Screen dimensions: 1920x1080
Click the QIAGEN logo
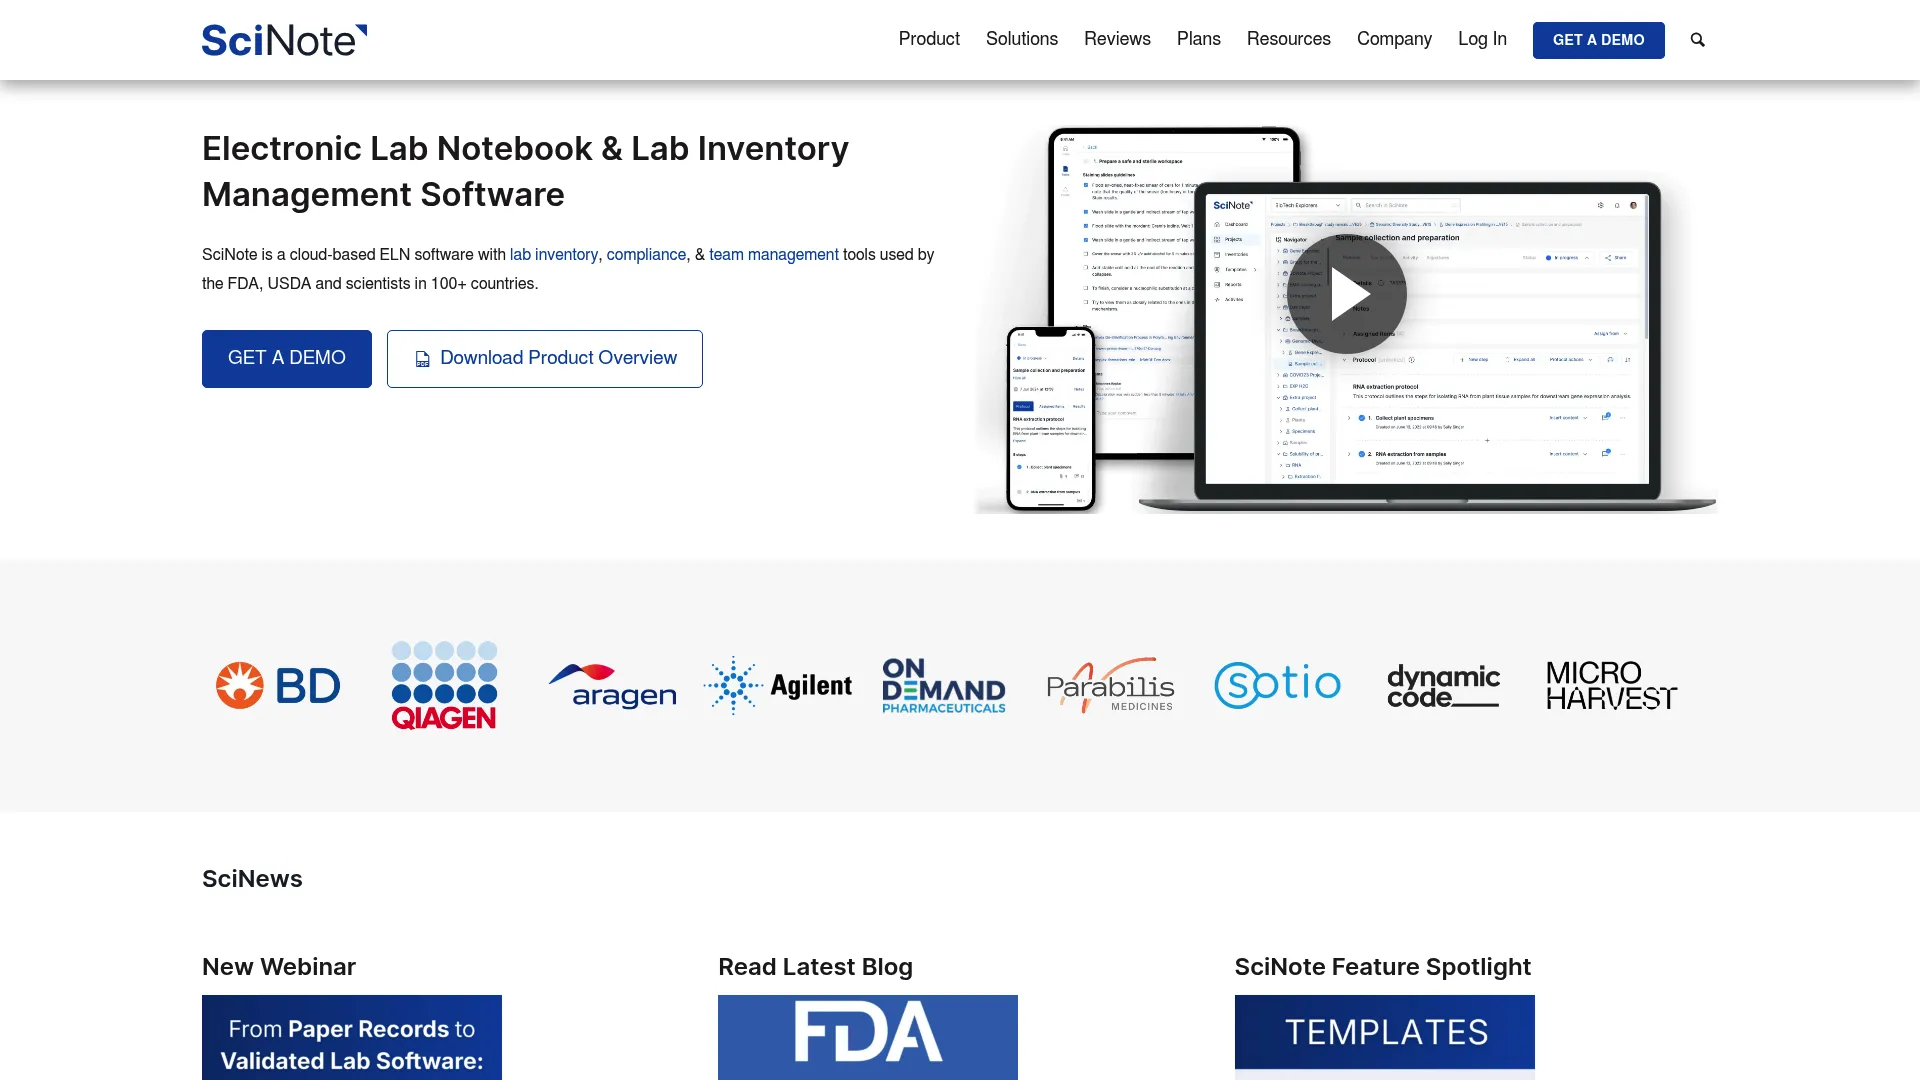point(444,686)
